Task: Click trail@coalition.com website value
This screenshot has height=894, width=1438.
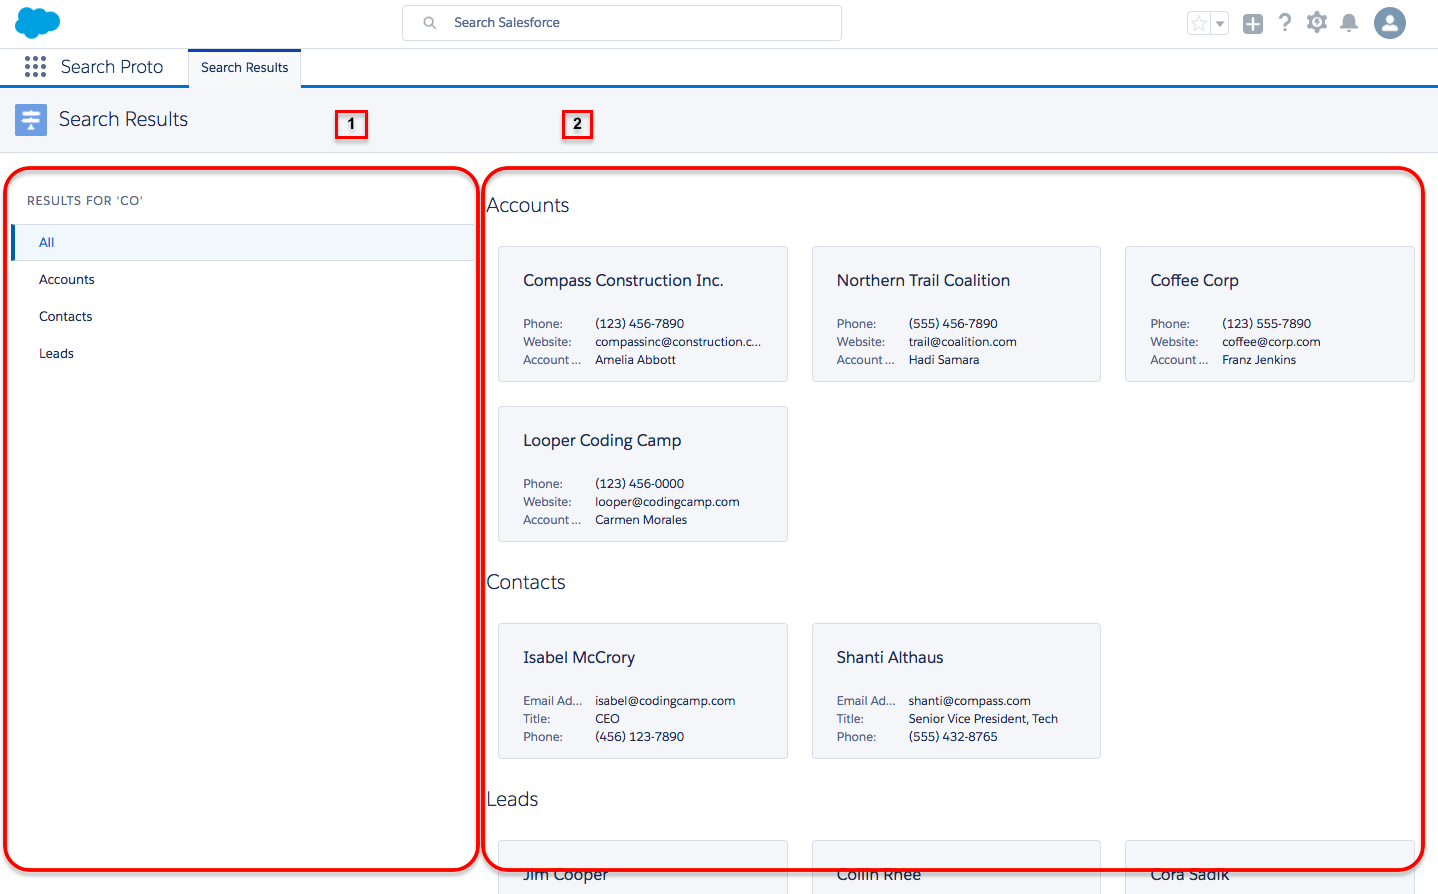Action: click(x=962, y=342)
